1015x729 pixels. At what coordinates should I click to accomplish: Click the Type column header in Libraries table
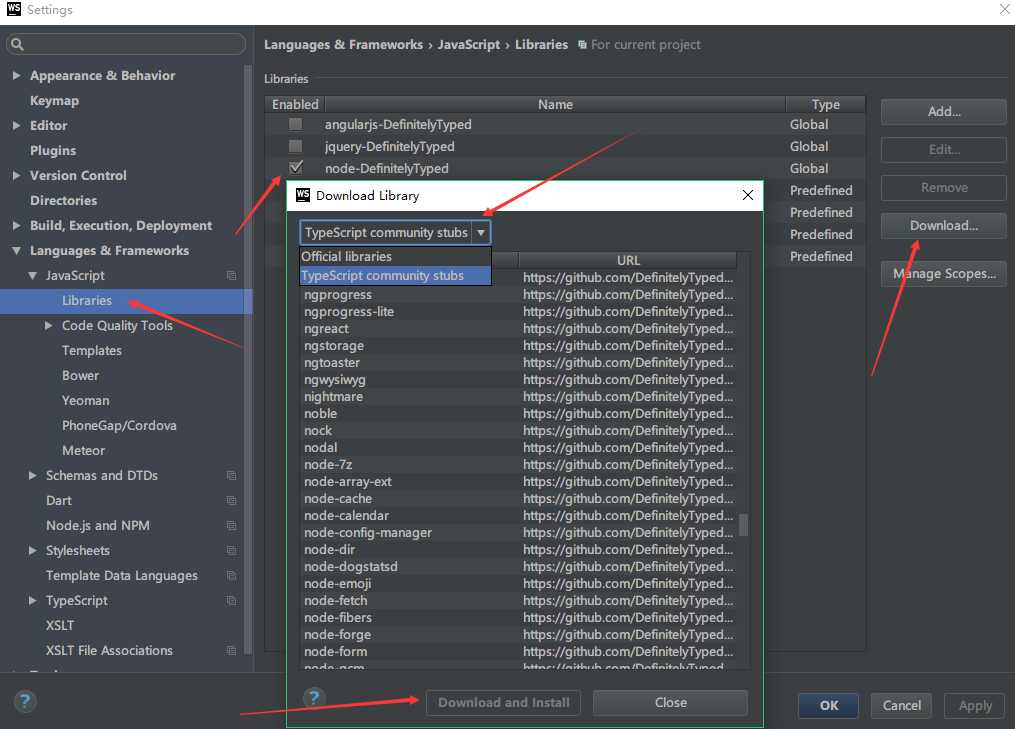tap(825, 104)
